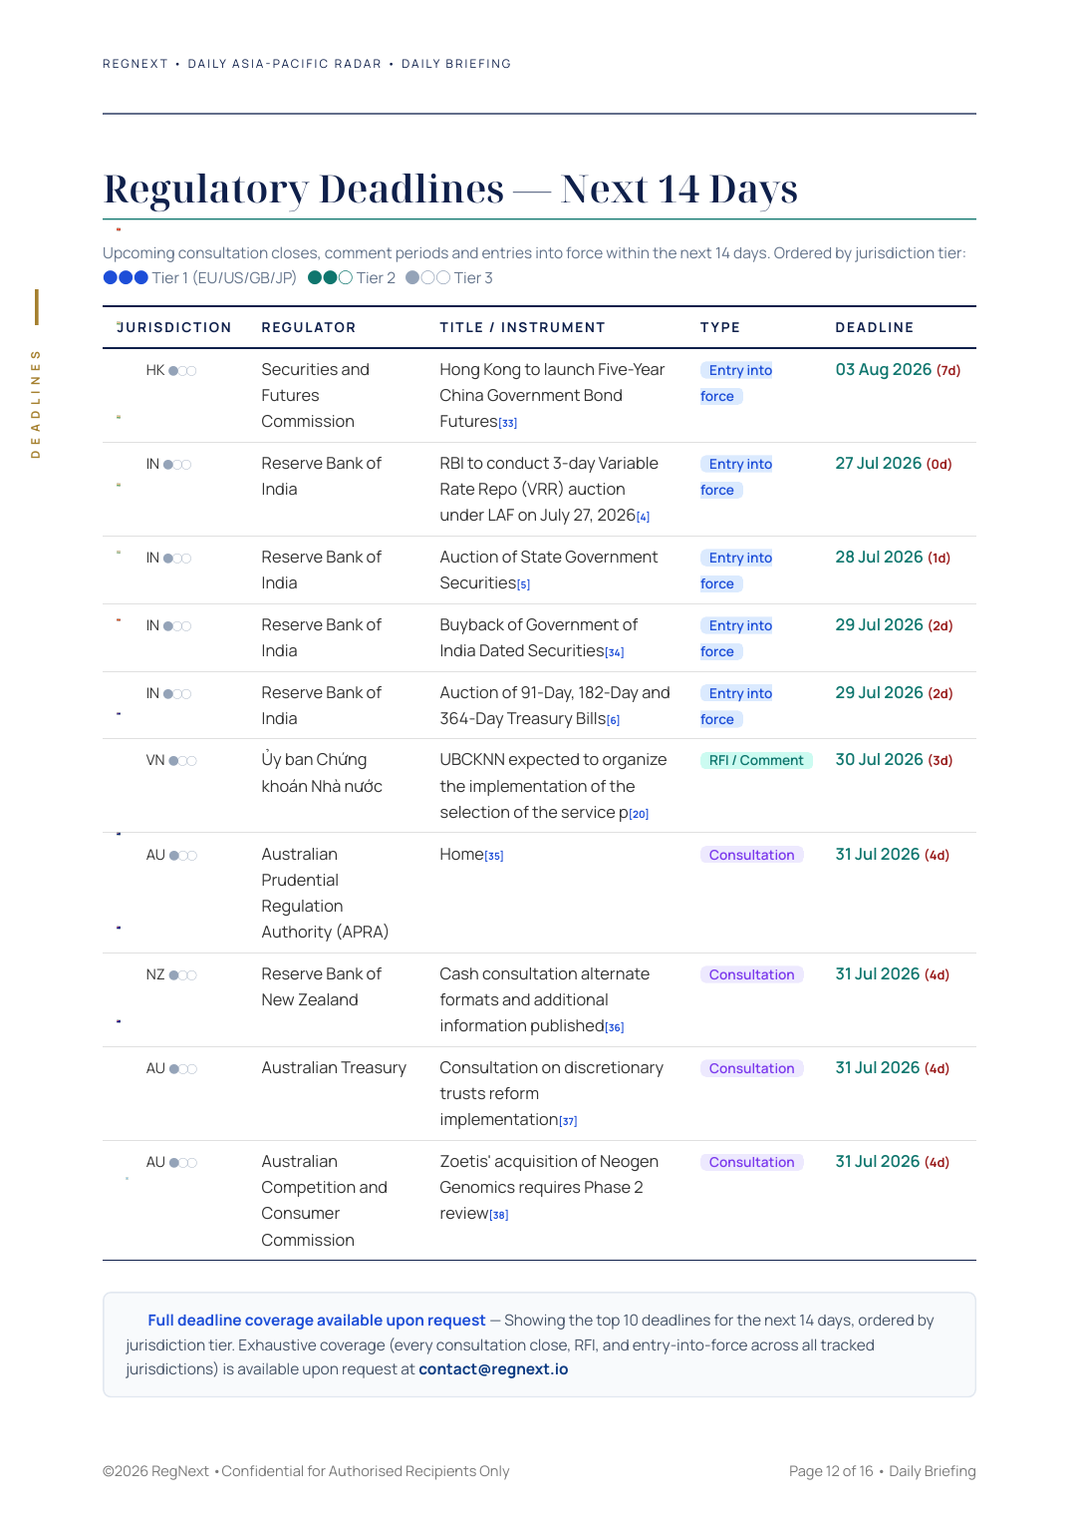Click the REGULATOR column header

click(309, 327)
